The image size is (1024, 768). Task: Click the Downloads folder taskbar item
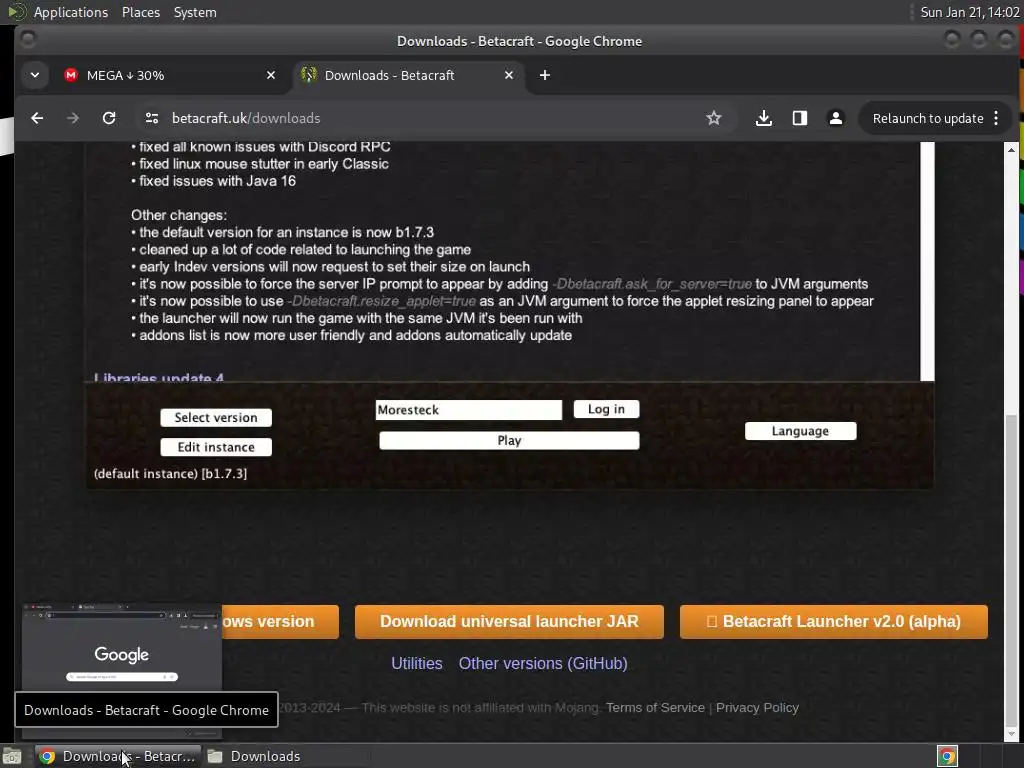click(254, 756)
